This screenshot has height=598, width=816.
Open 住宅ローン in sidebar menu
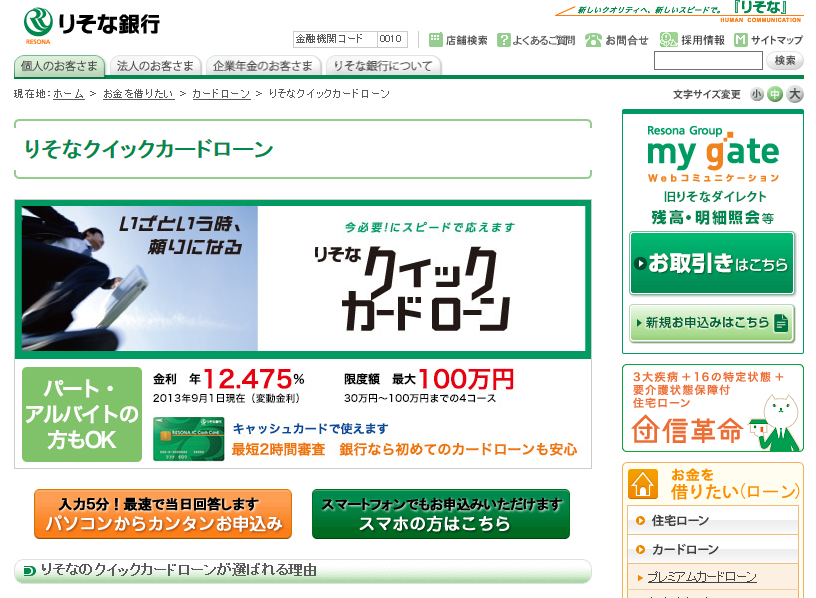712,520
